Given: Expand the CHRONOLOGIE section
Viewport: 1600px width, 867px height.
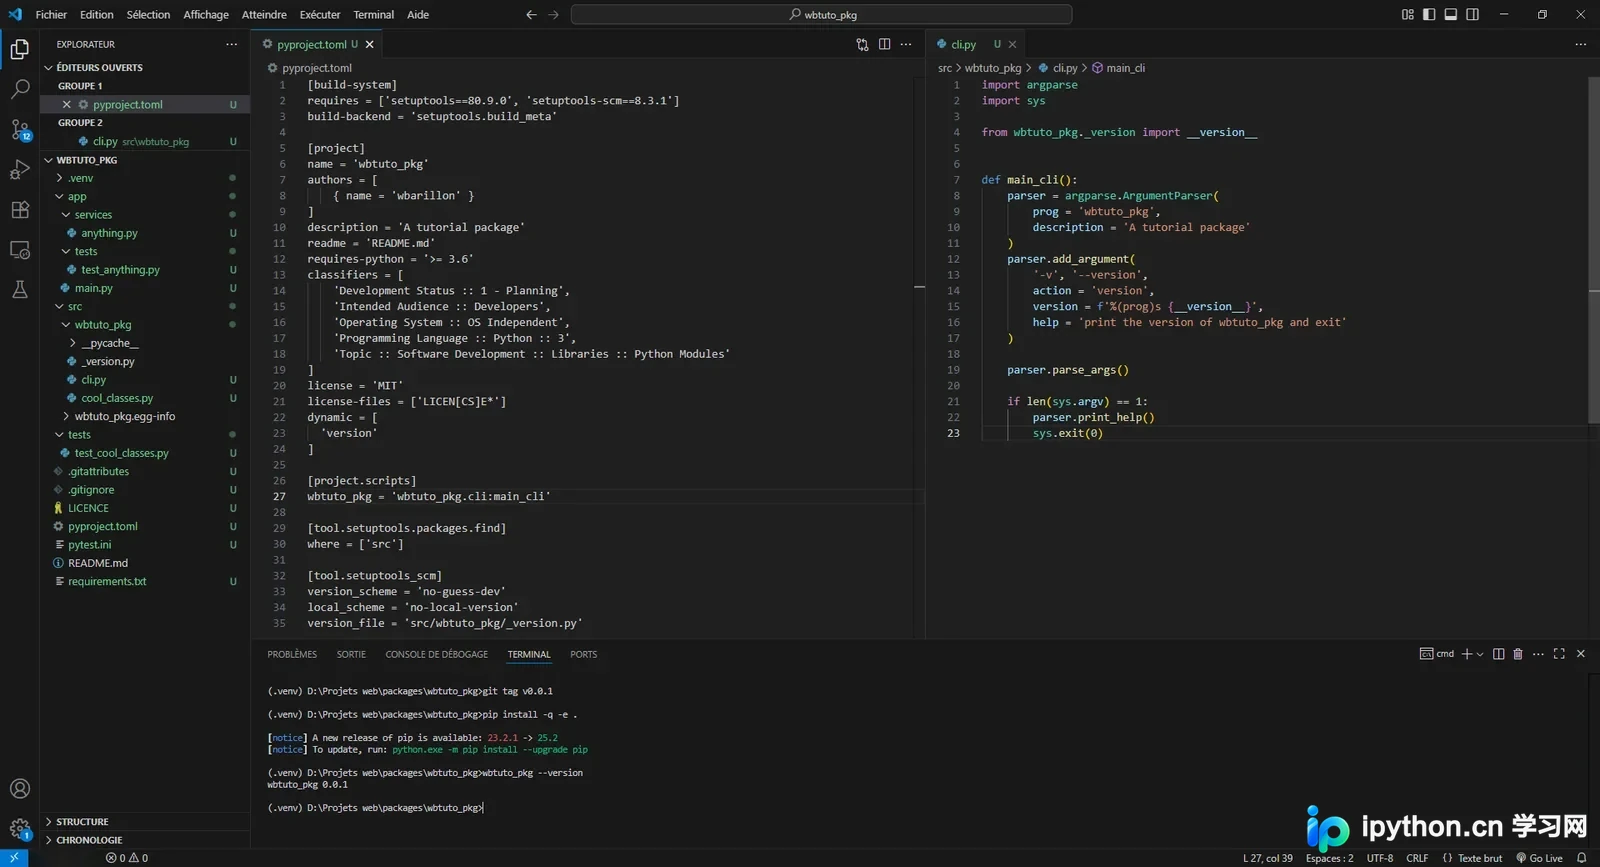Looking at the screenshot, I should pyautogui.click(x=145, y=840).
